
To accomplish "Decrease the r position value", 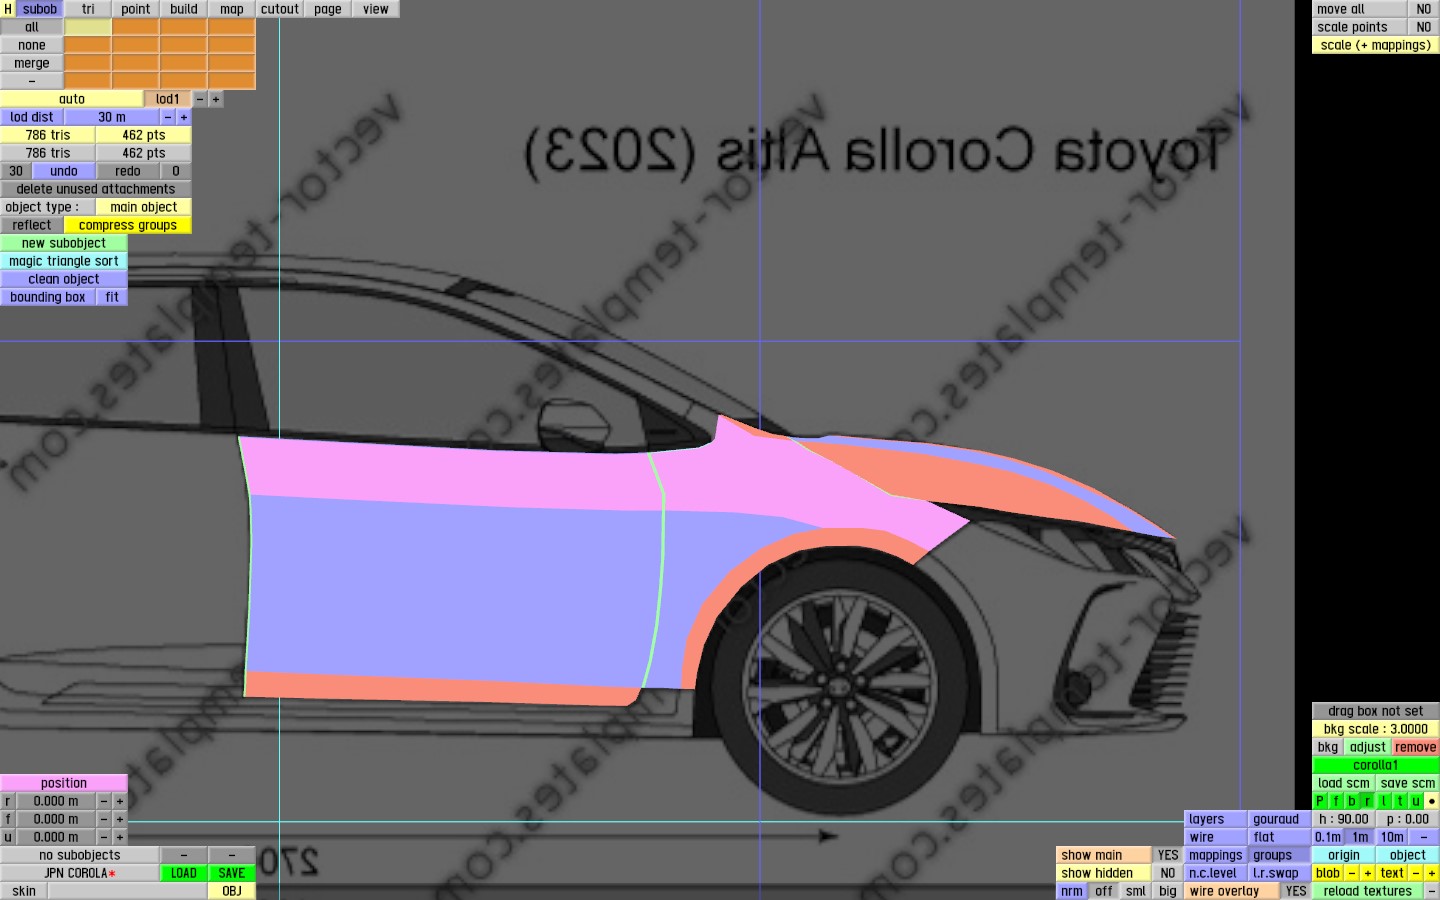I will click(104, 801).
